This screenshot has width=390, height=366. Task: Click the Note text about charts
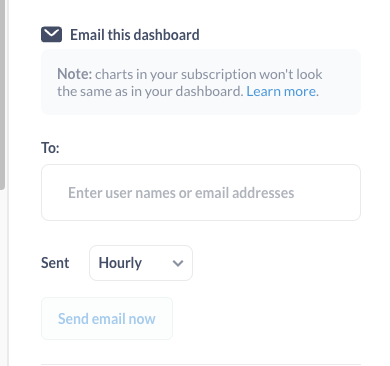point(189,82)
